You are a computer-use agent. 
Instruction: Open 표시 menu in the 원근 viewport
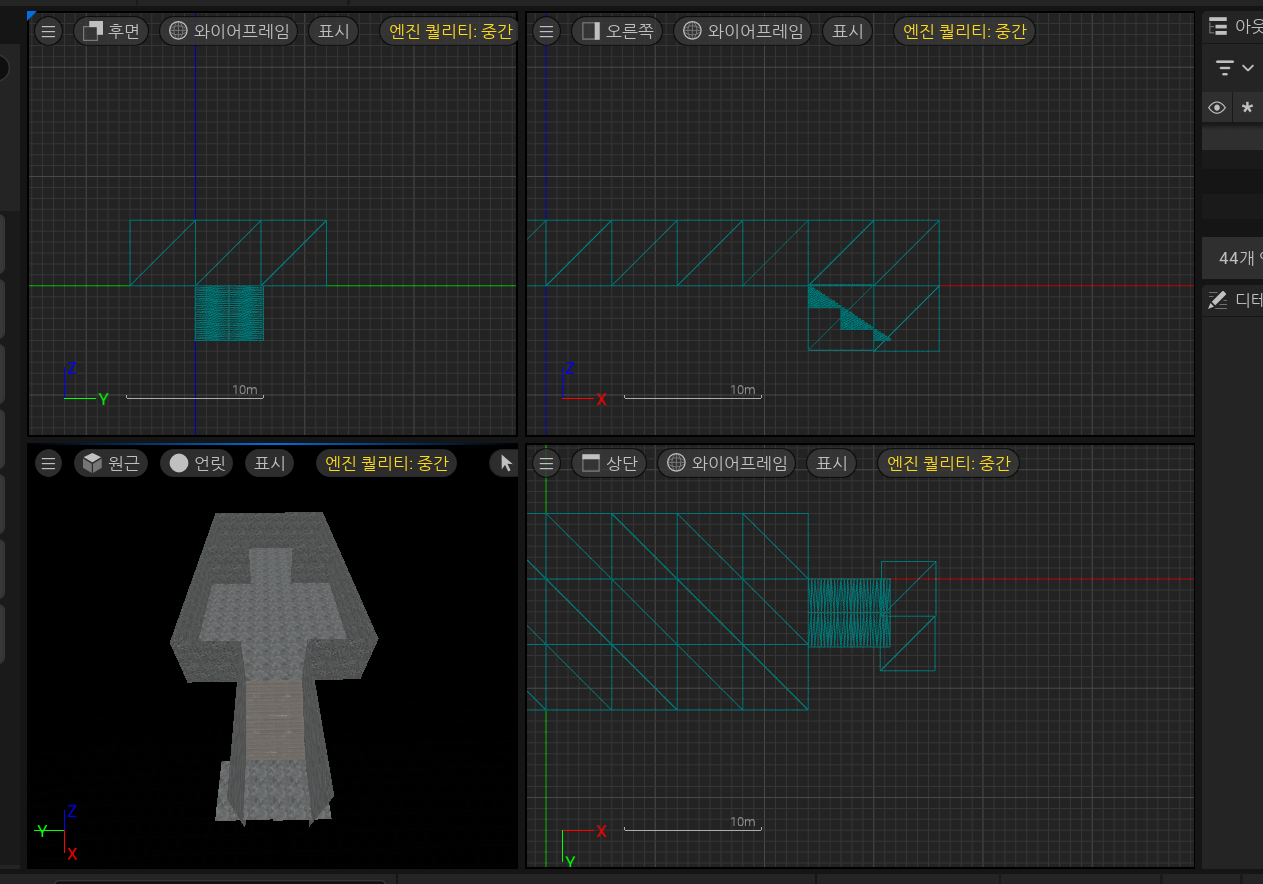[270, 463]
